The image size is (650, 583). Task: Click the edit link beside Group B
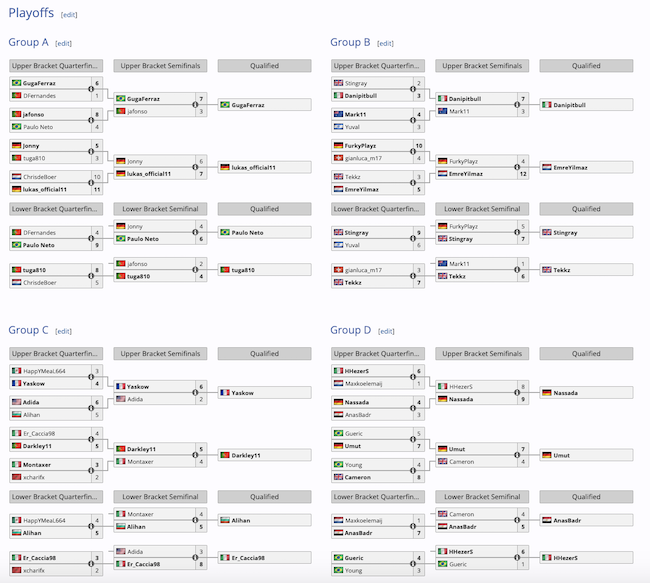[386, 44]
